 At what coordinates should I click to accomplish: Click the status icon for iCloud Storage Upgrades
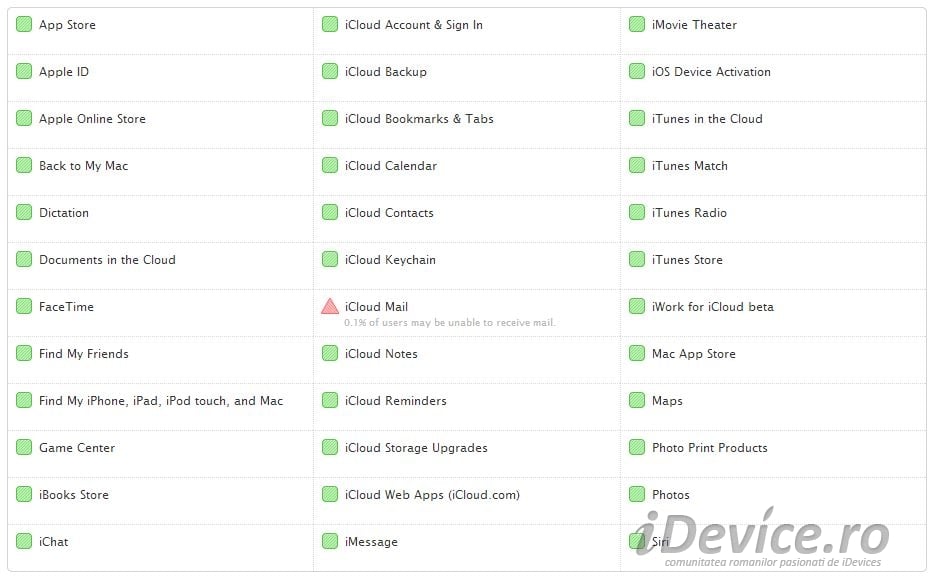[x=330, y=447]
